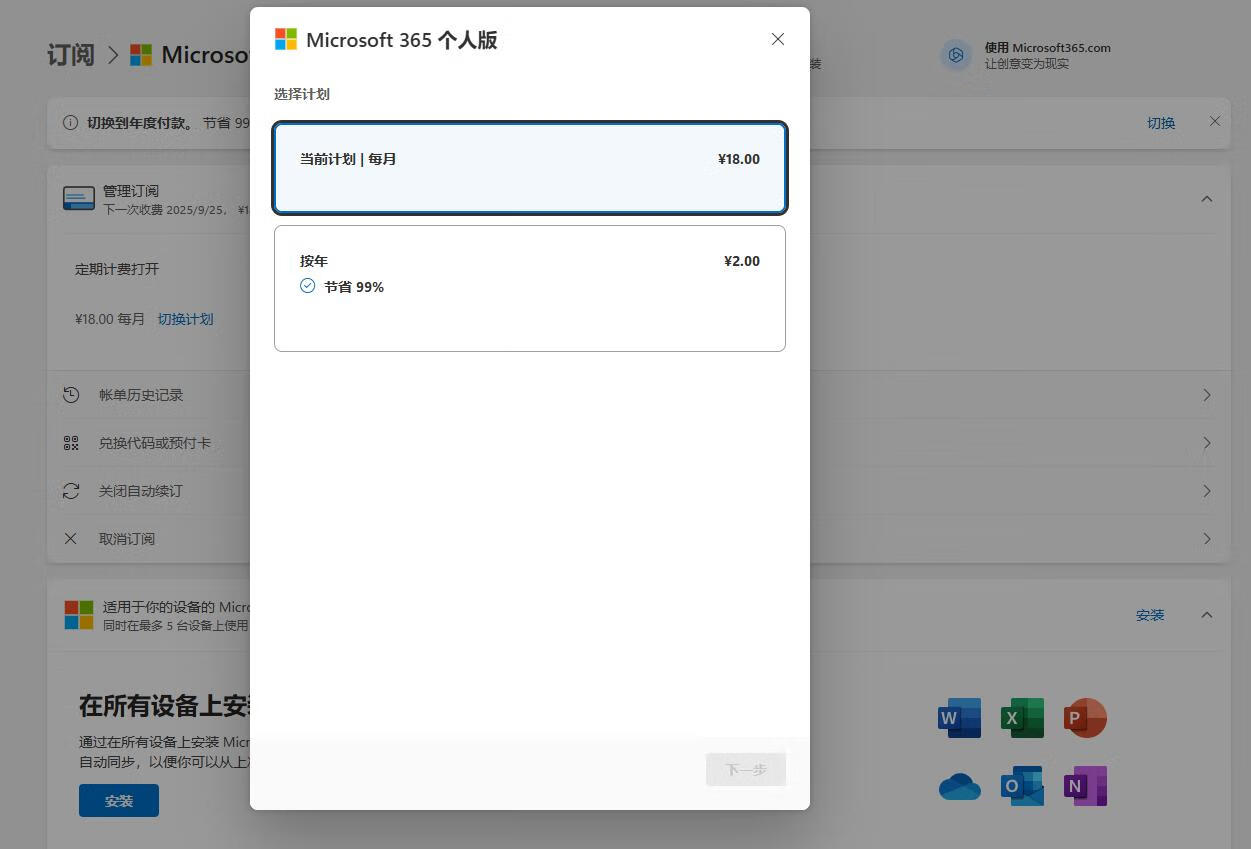
Task: Click the OneNote app icon
Action: point(1085,787)
